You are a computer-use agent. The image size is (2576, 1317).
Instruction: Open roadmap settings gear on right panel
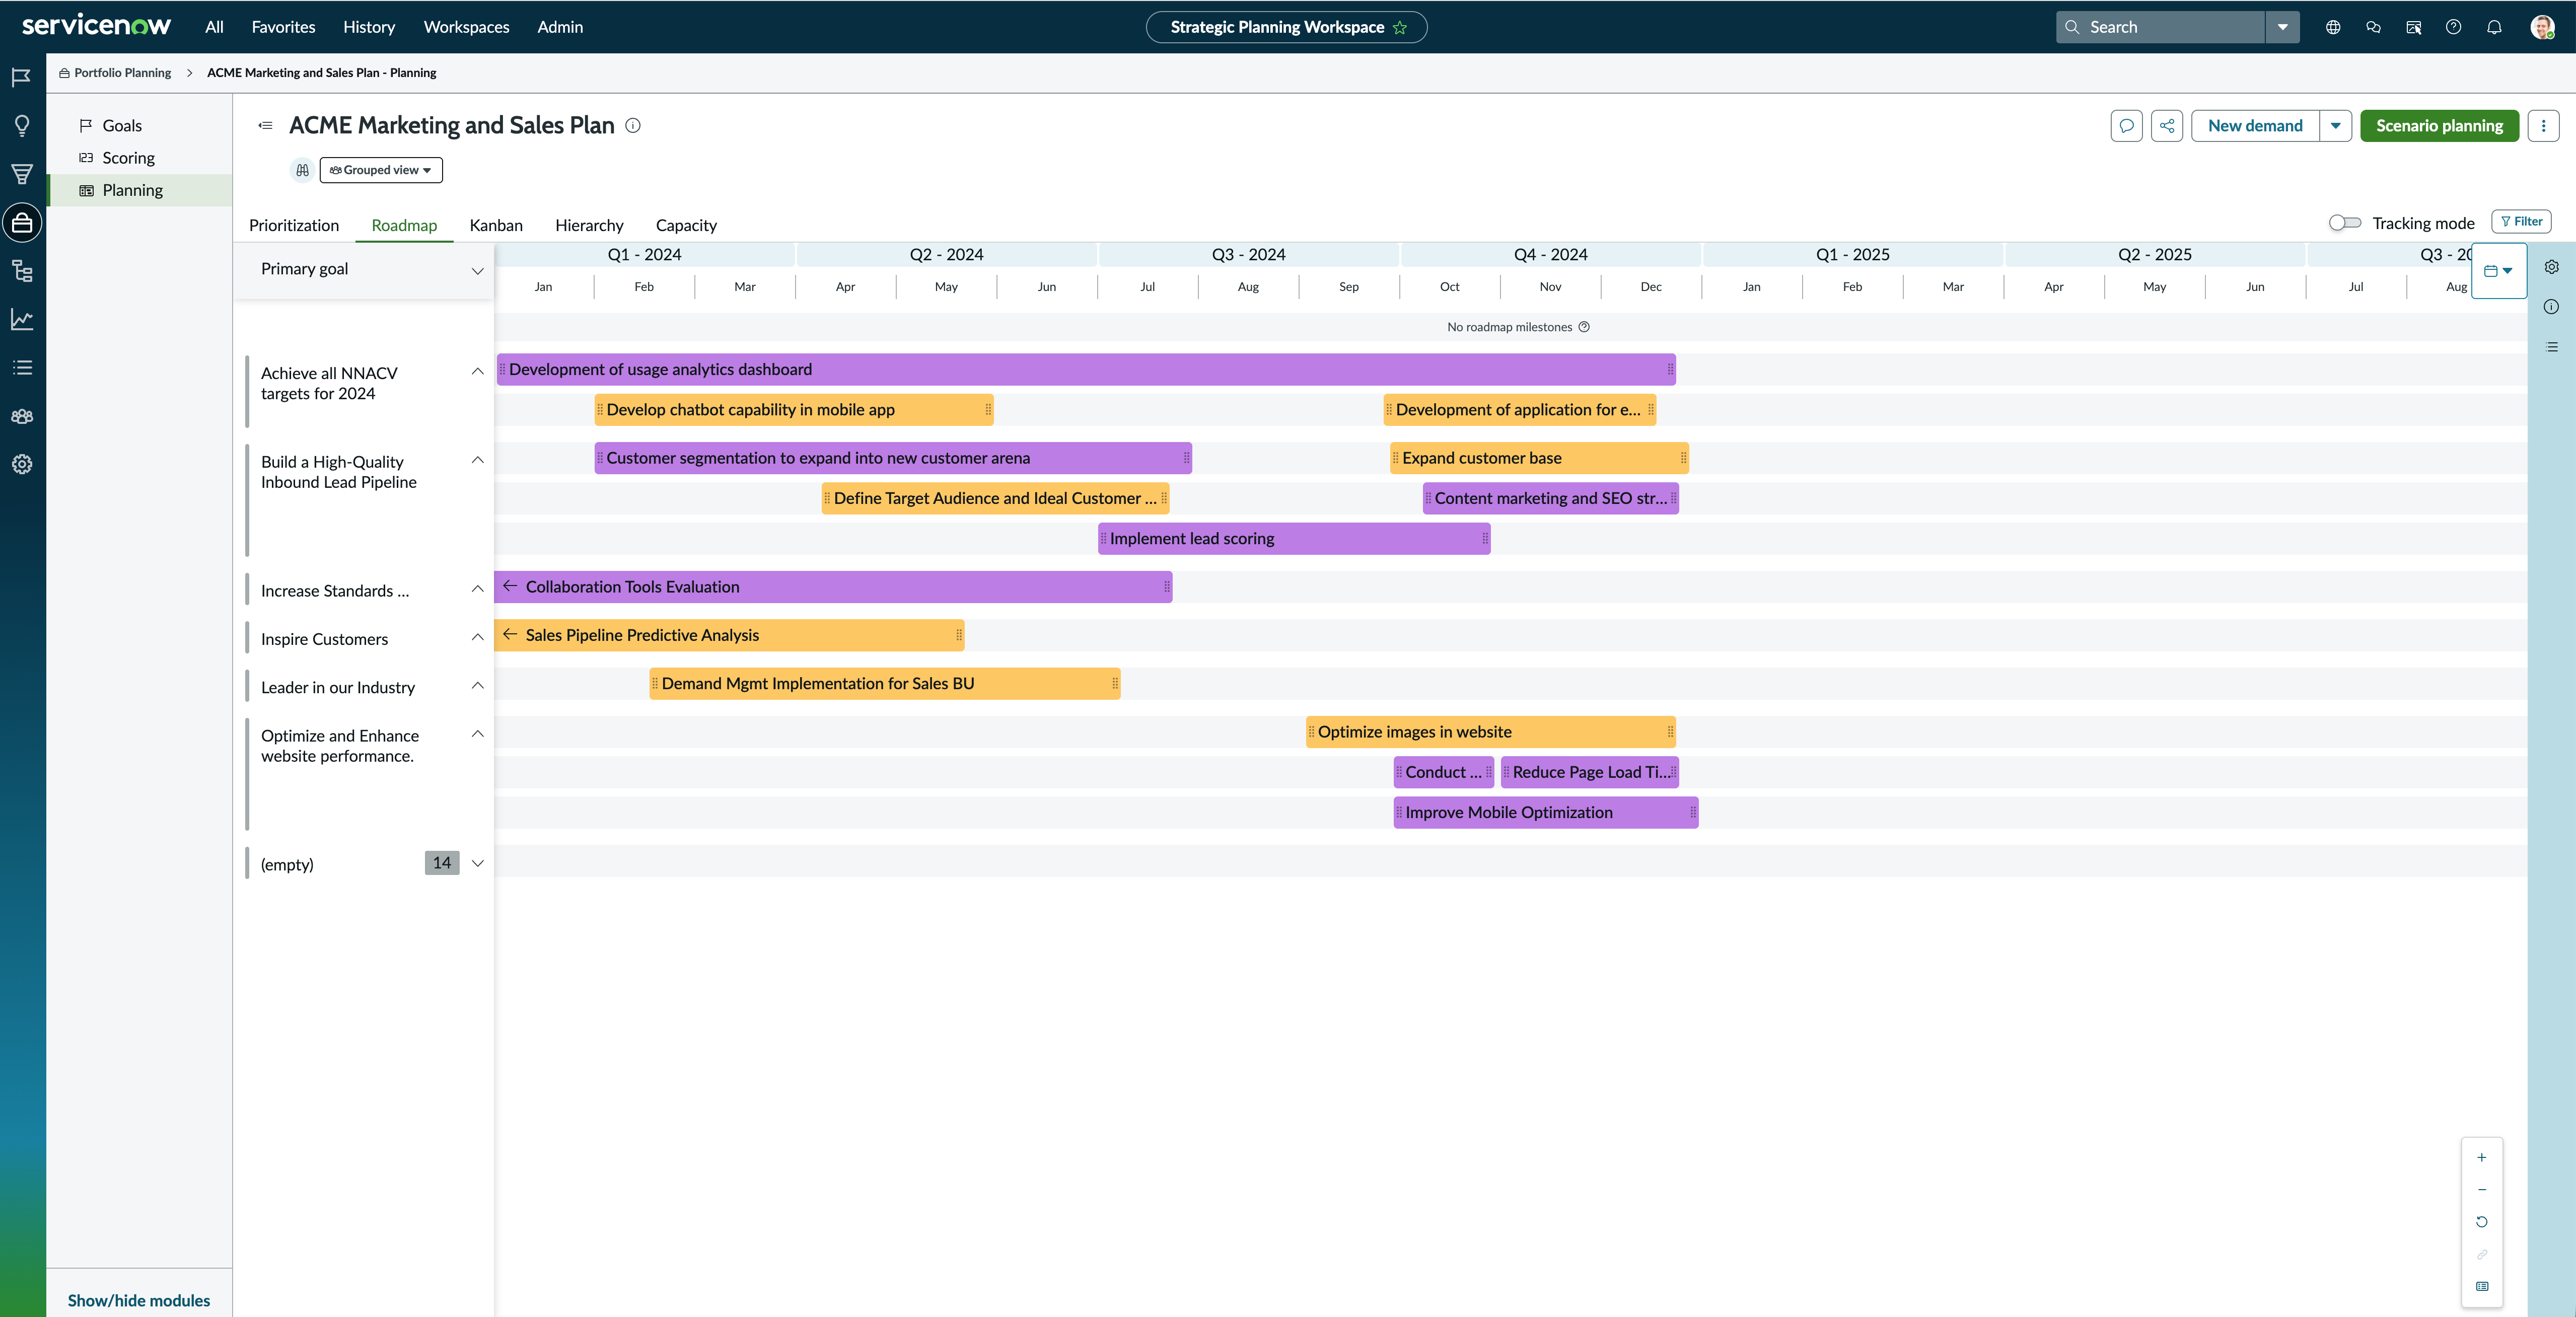[x=2552, y=267]
